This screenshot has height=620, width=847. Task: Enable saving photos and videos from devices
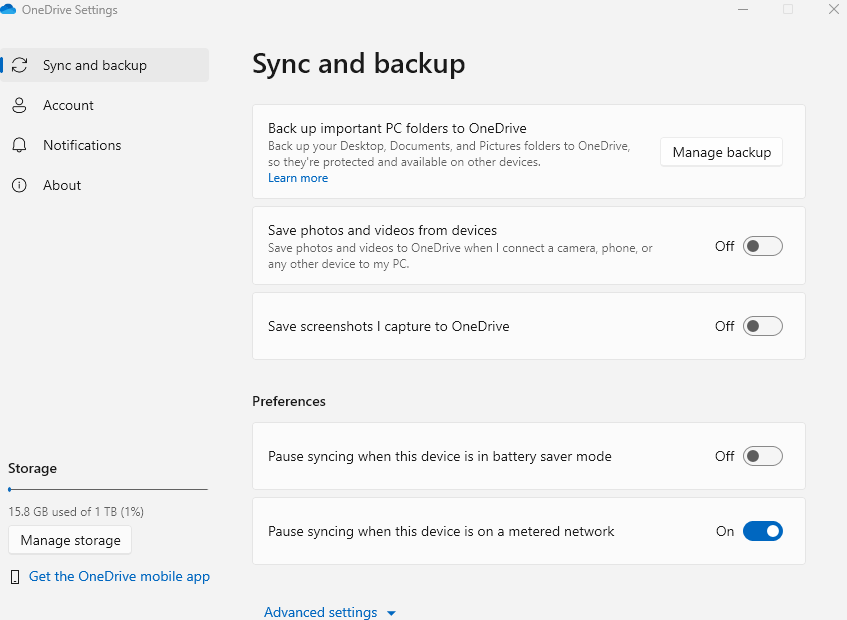[x=762, y=246]
